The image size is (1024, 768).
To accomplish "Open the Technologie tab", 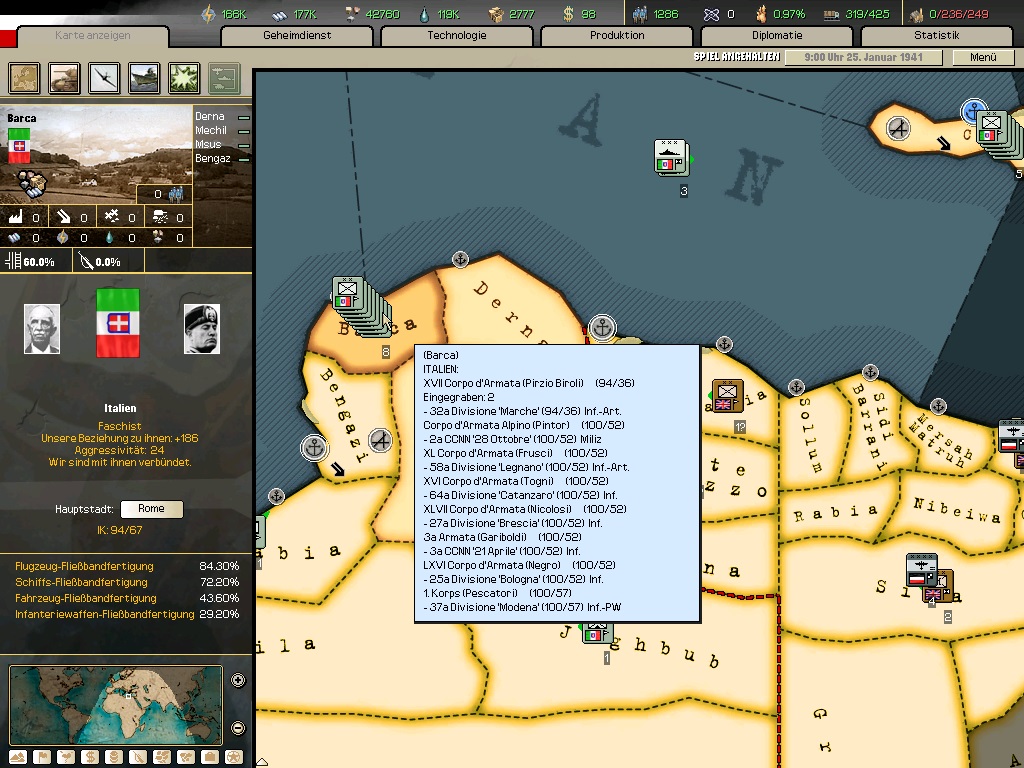I will [457, 36].
